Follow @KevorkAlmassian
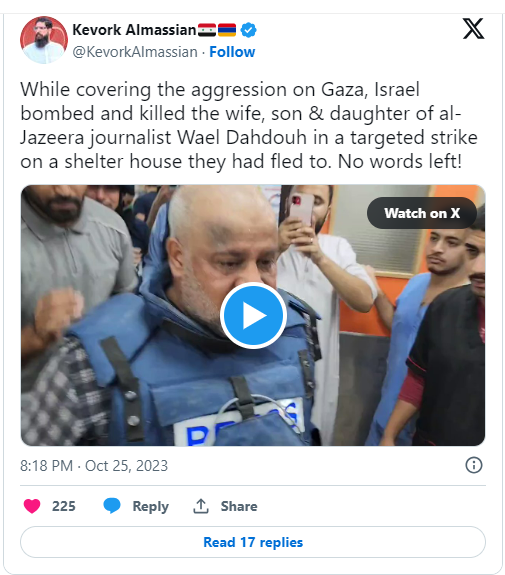The image size is (505, 575). (x=232, y=52)
